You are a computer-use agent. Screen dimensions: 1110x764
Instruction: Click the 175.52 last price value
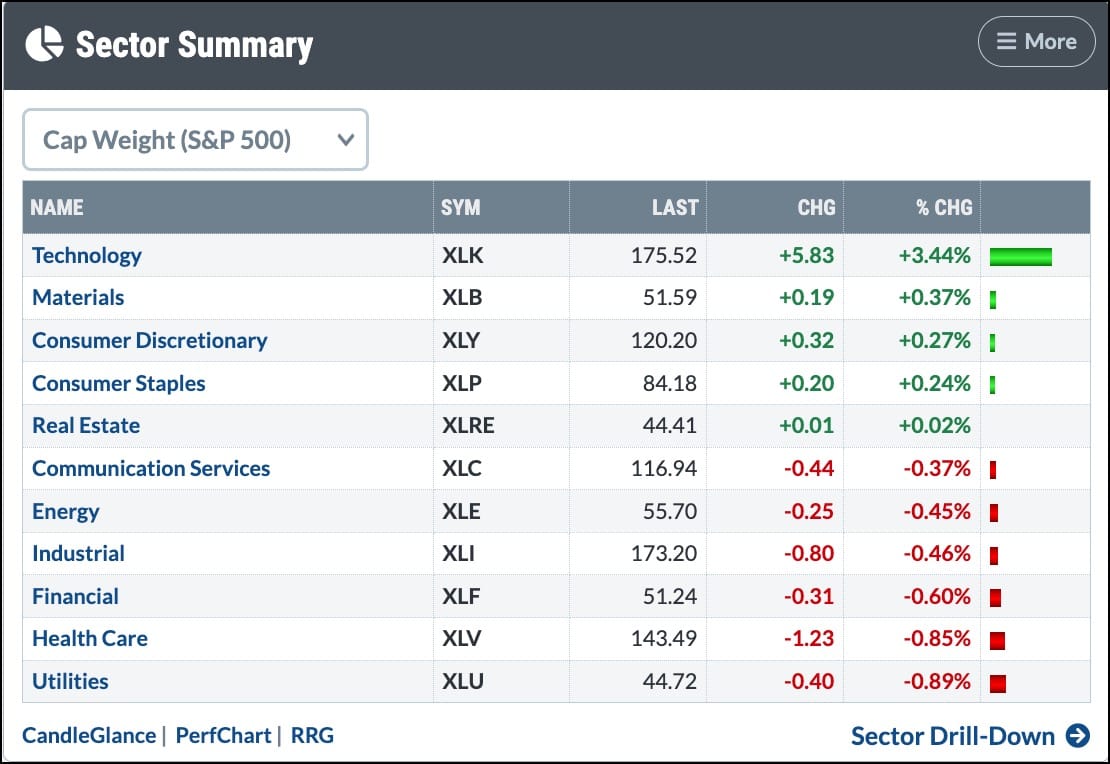[663, 256]
